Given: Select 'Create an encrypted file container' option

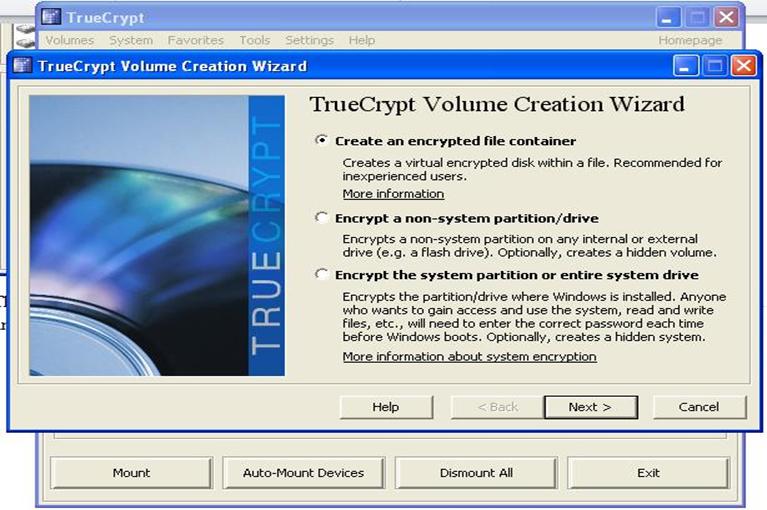Looking at the screenshot, I should pyautogui.click(x=321, y=141).
